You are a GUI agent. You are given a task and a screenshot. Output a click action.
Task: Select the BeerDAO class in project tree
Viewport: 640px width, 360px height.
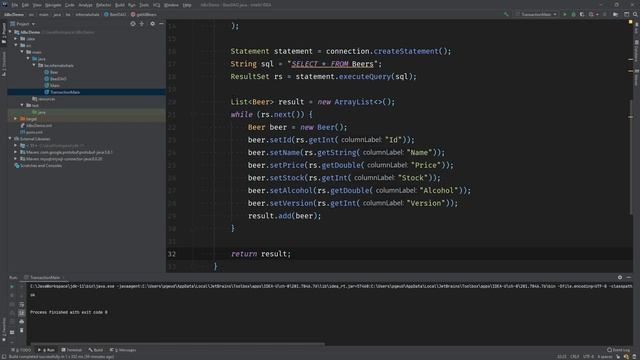point(55,79)
